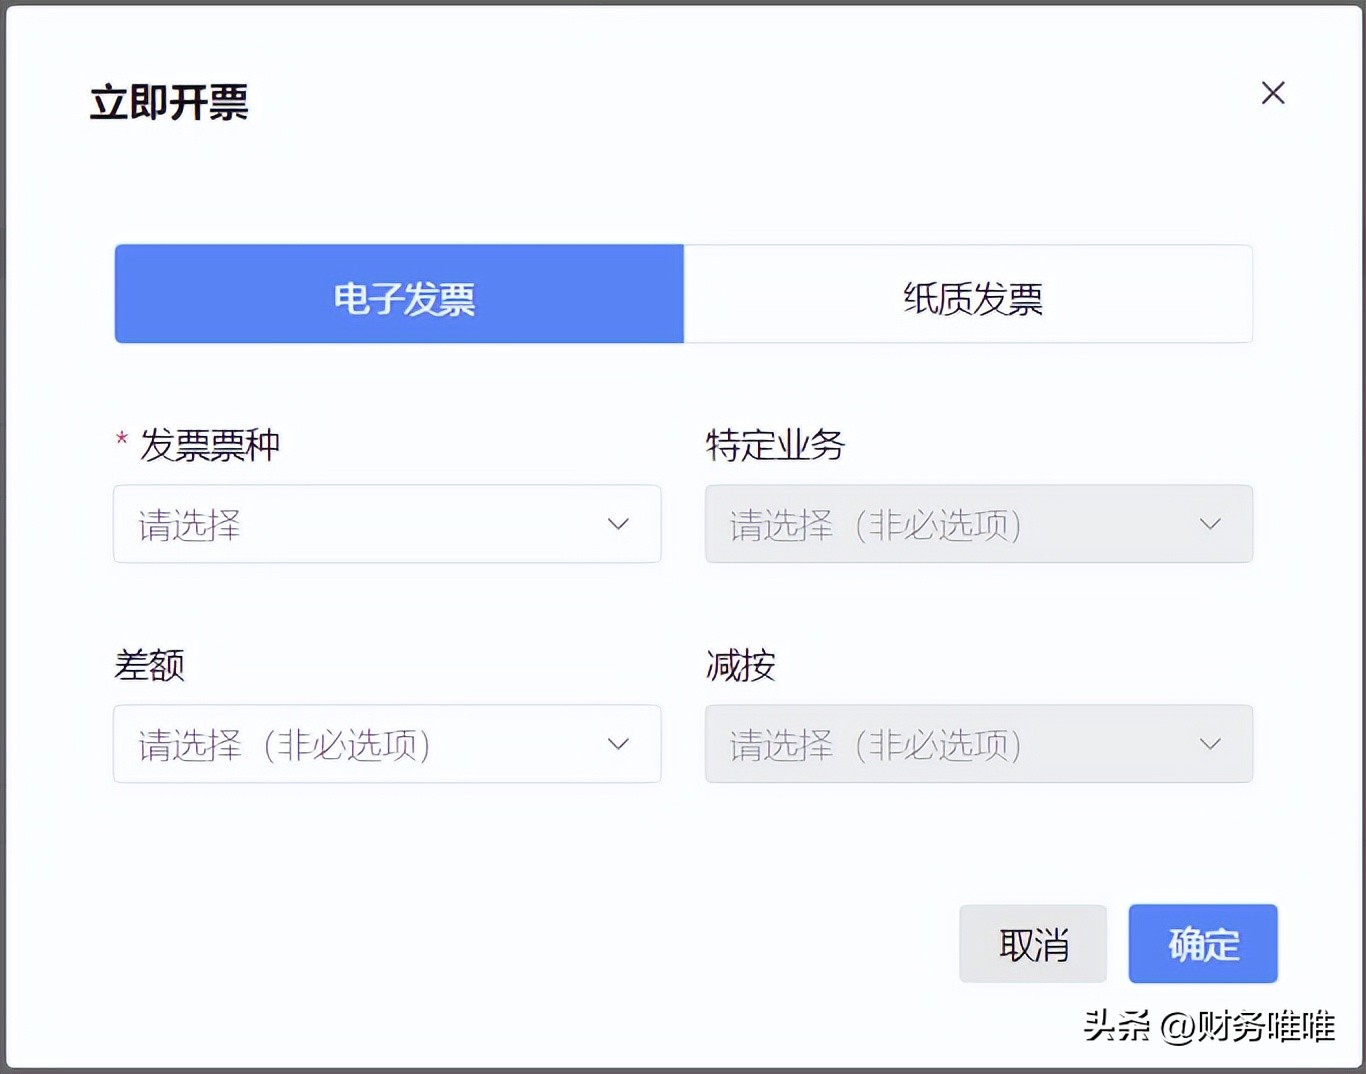The image size is (1366, 1074).
Task: Open the 发票票种 dropdown
Action: click(387, 524)
